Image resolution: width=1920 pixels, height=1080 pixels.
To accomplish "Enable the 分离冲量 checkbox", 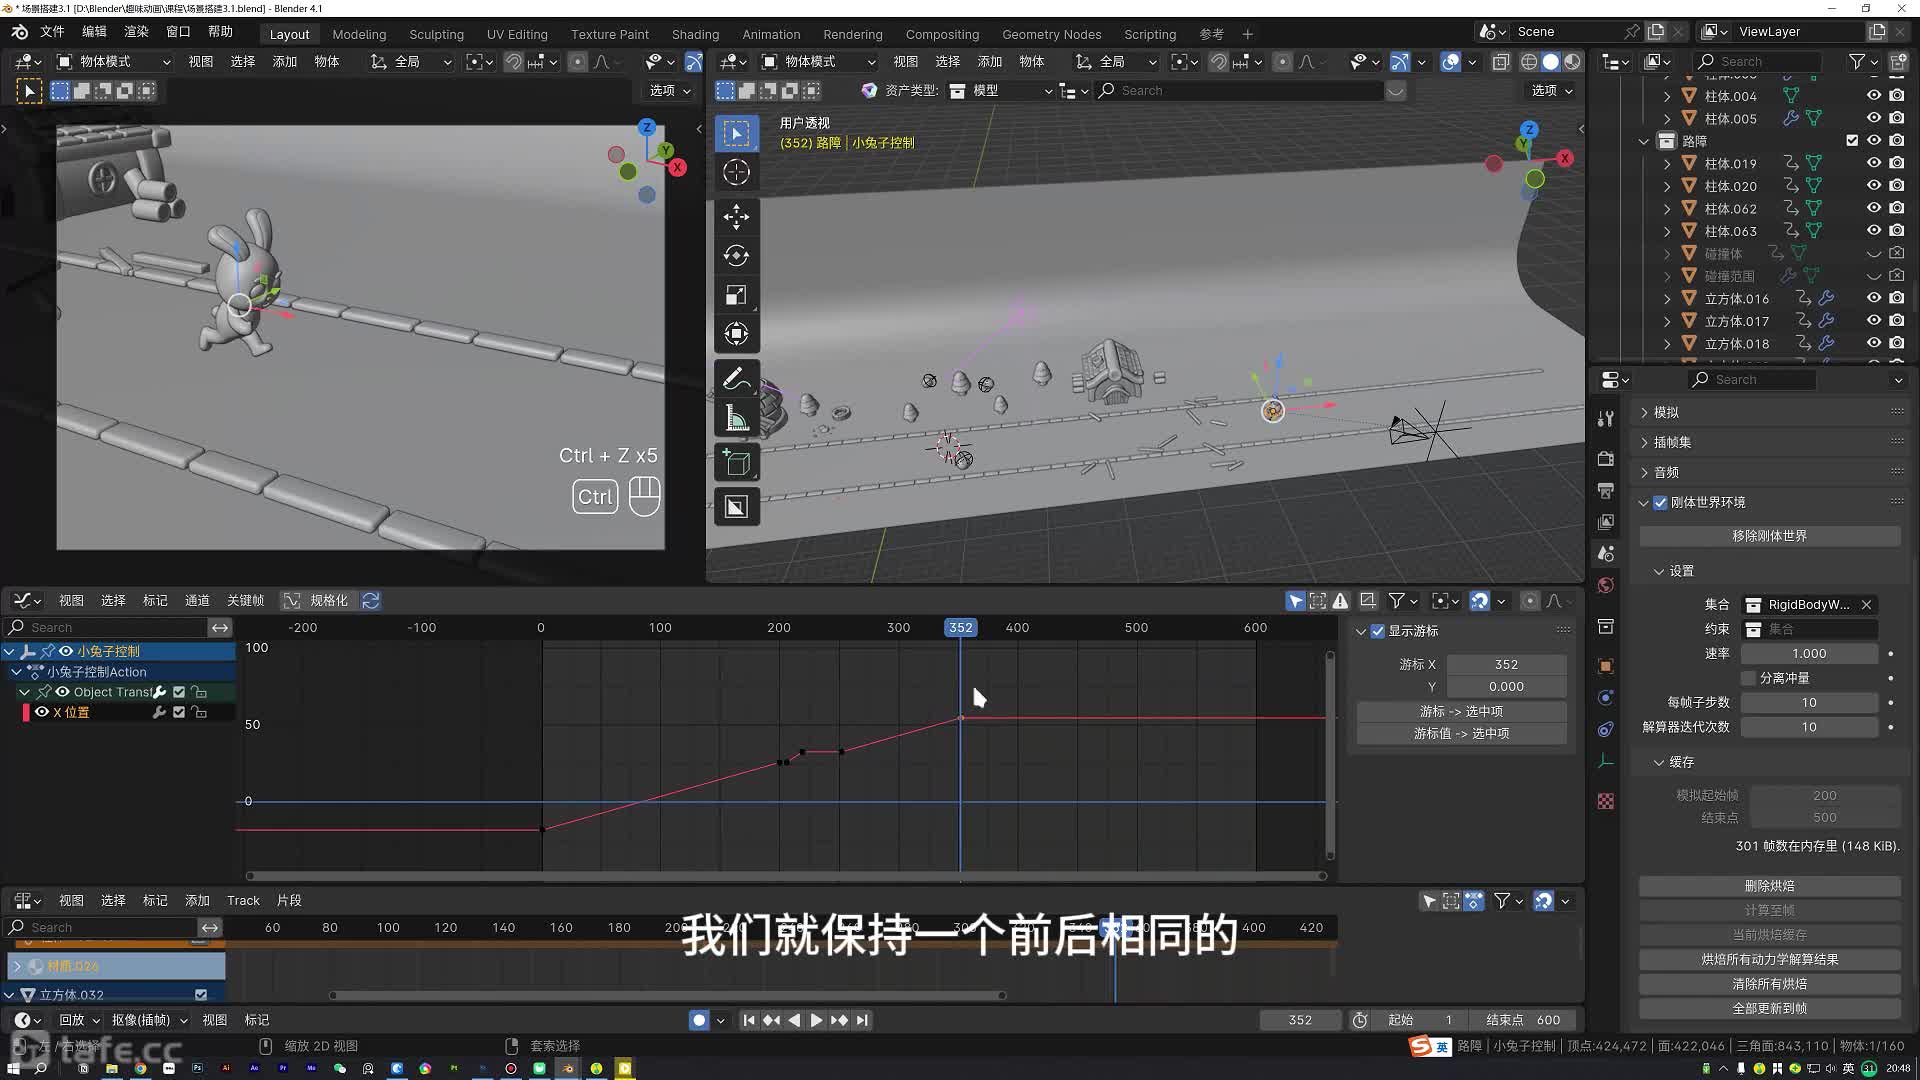I will (1749, 678).
